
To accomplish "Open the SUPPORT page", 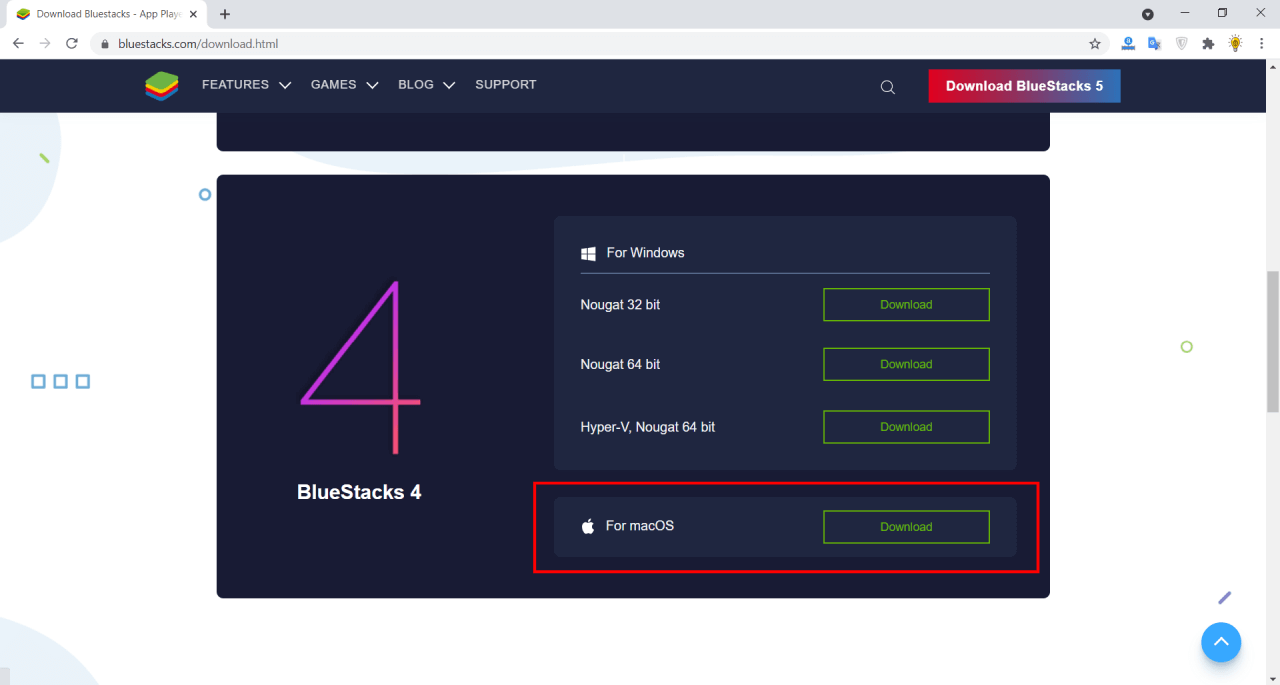I will point(506,85).
